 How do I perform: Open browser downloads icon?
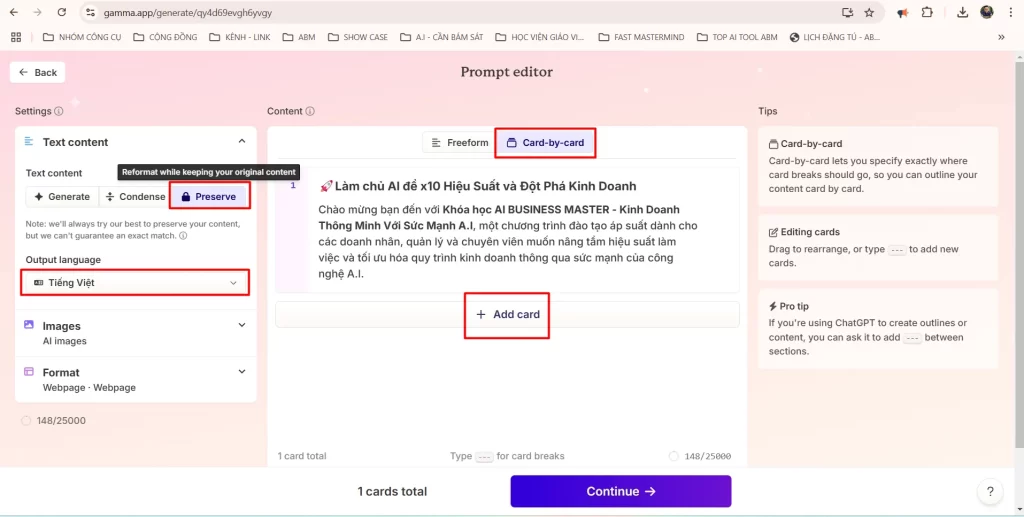coord(962,13)
